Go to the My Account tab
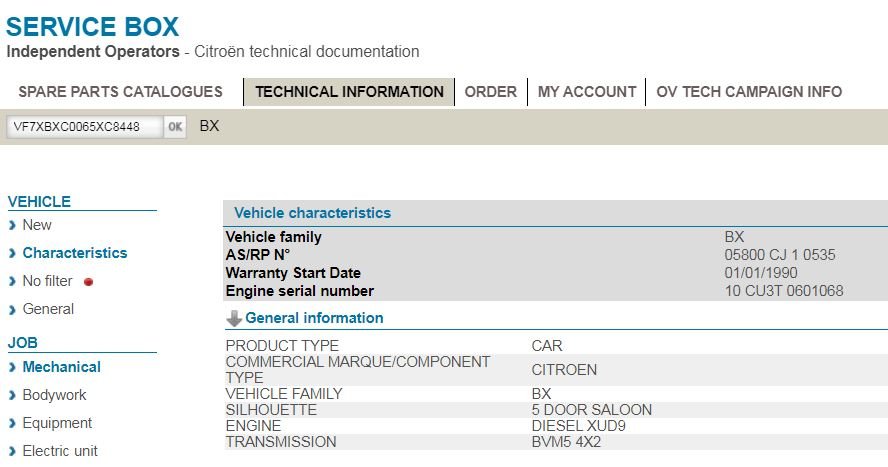 click(x=587, y=92)
